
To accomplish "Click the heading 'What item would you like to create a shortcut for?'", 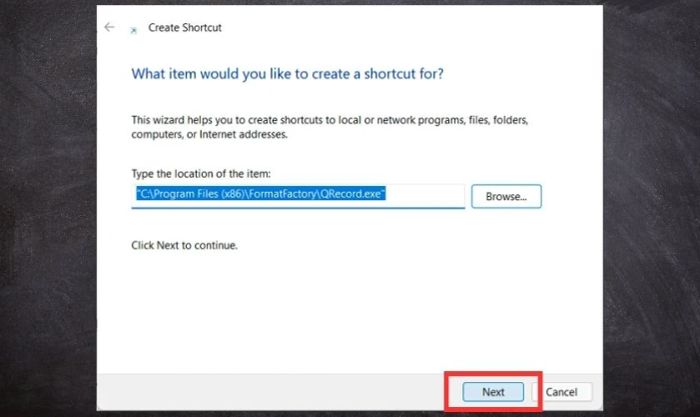I will (288, 74).
